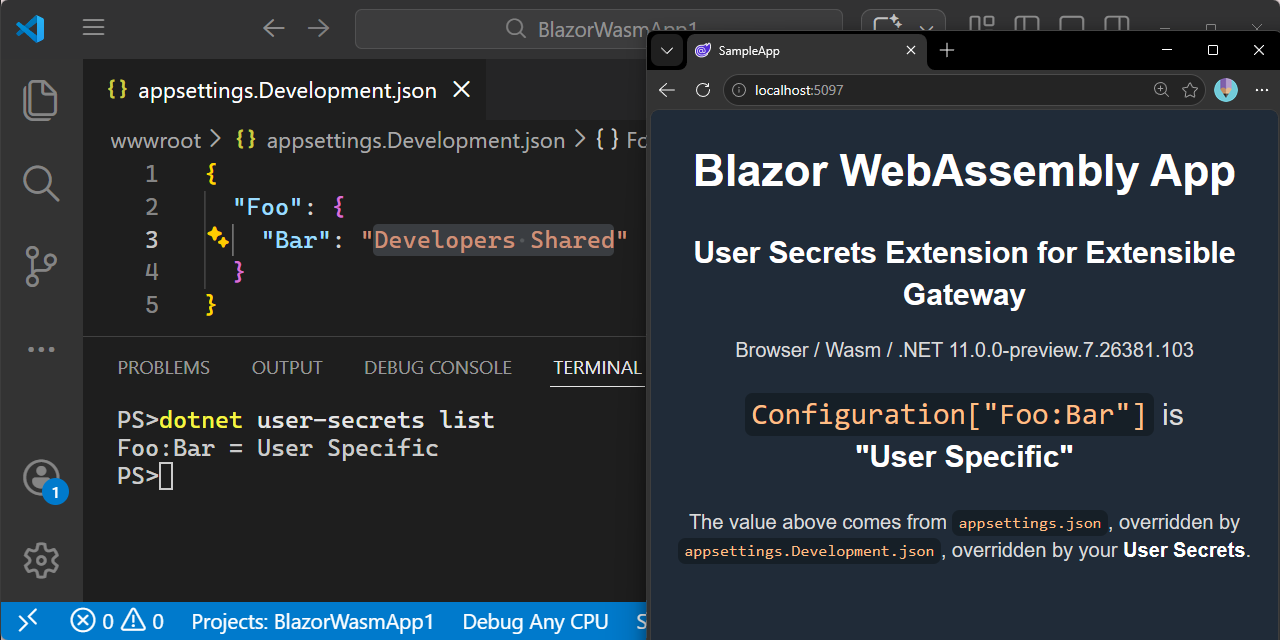1280x640 pixels.
Task: Click the browser back arrow
Action: click(667, 90)
